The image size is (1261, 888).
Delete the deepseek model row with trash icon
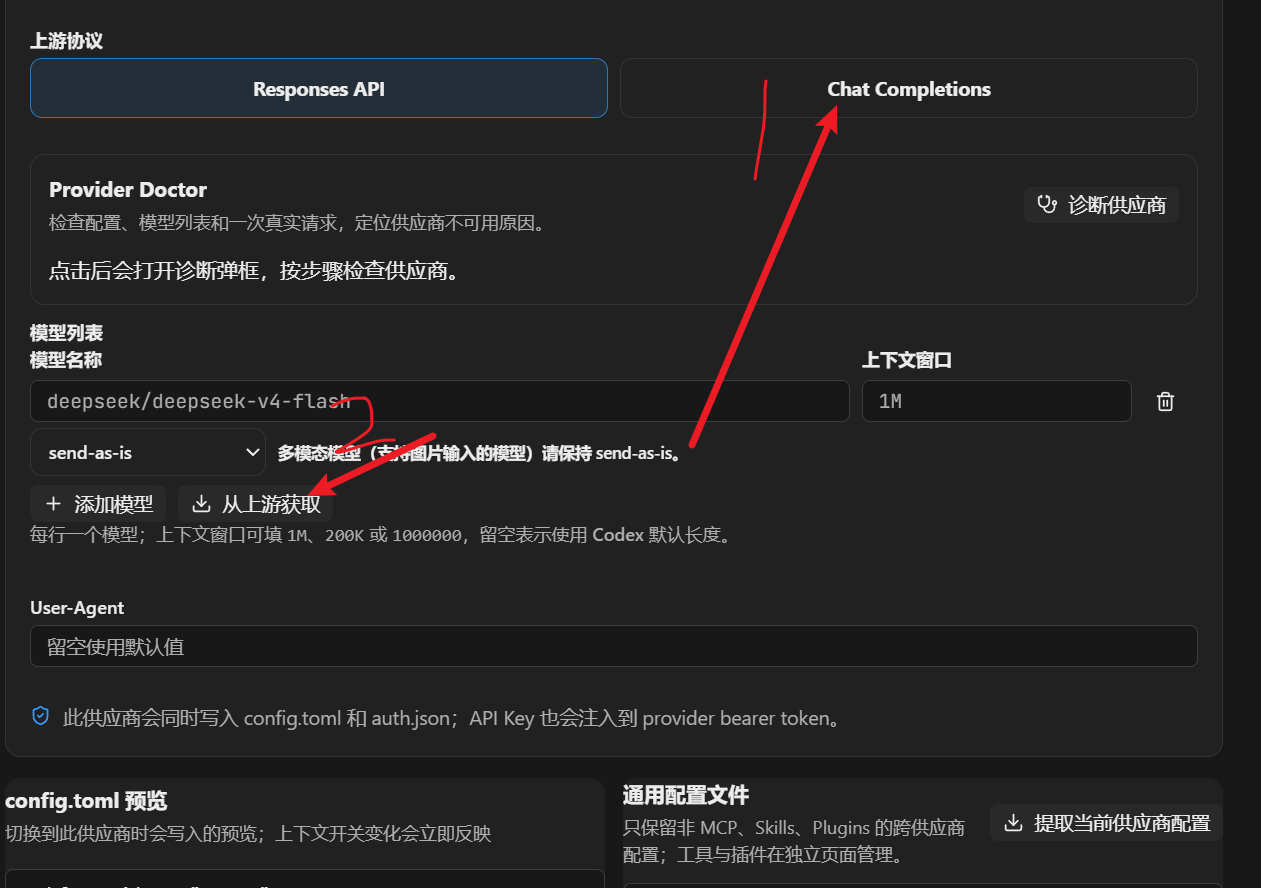point(1165,402)
